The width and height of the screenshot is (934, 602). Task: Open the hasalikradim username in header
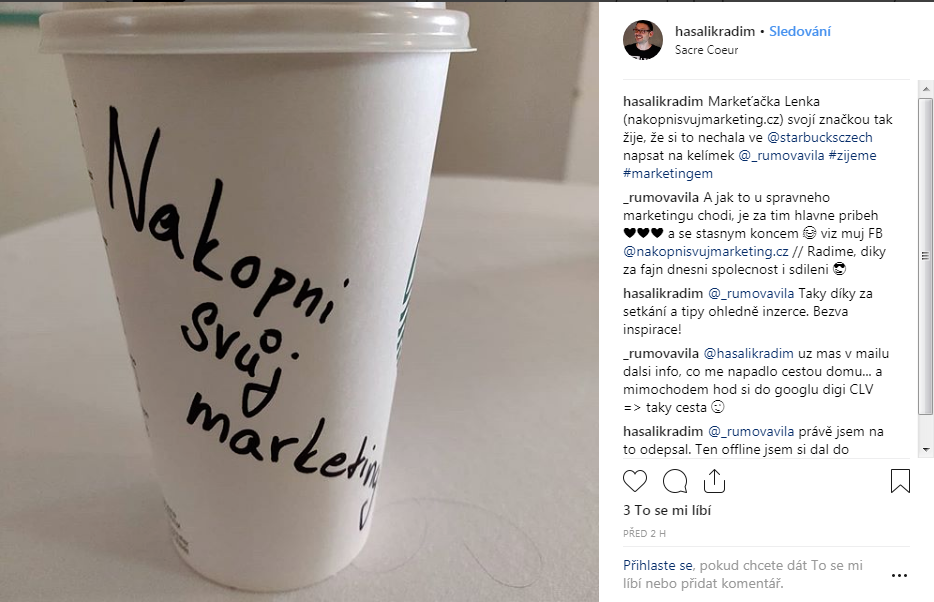click(715, 32)
